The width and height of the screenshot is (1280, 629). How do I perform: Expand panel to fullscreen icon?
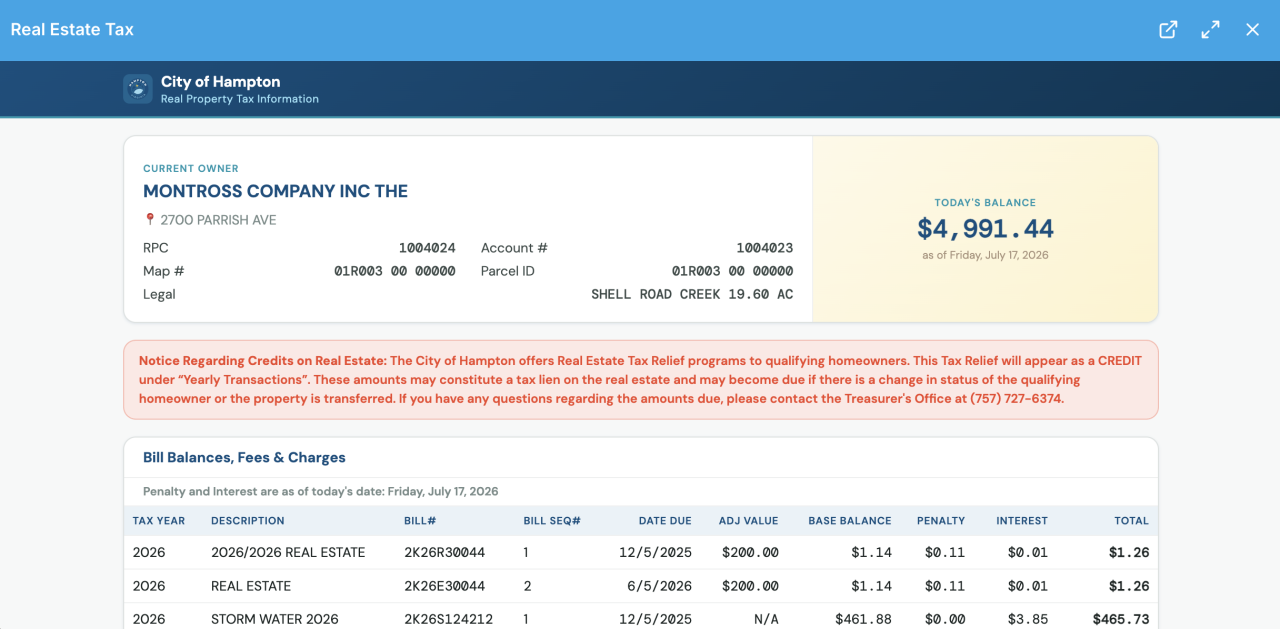pos(1210,30)
